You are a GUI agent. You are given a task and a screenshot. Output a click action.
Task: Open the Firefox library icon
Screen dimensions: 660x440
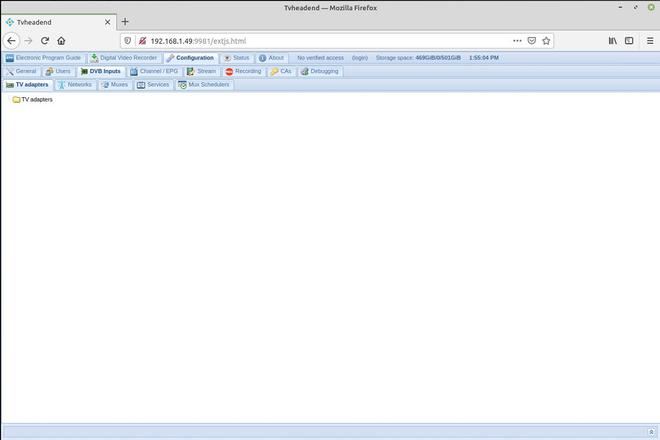[x=613, y=41]
